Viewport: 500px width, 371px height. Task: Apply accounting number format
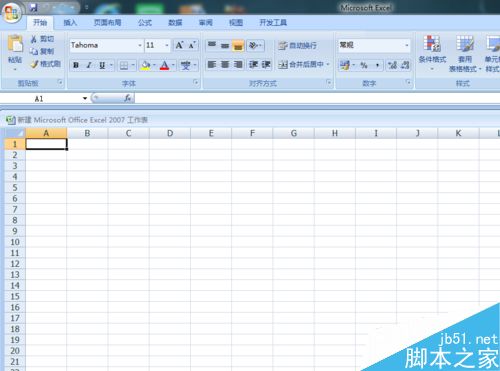click(345, 65)
